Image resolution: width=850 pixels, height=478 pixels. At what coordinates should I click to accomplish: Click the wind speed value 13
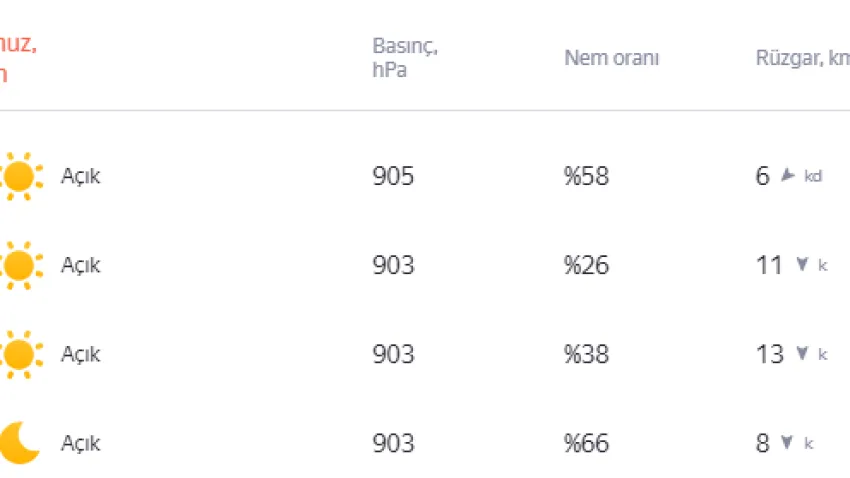coord(770,354)
